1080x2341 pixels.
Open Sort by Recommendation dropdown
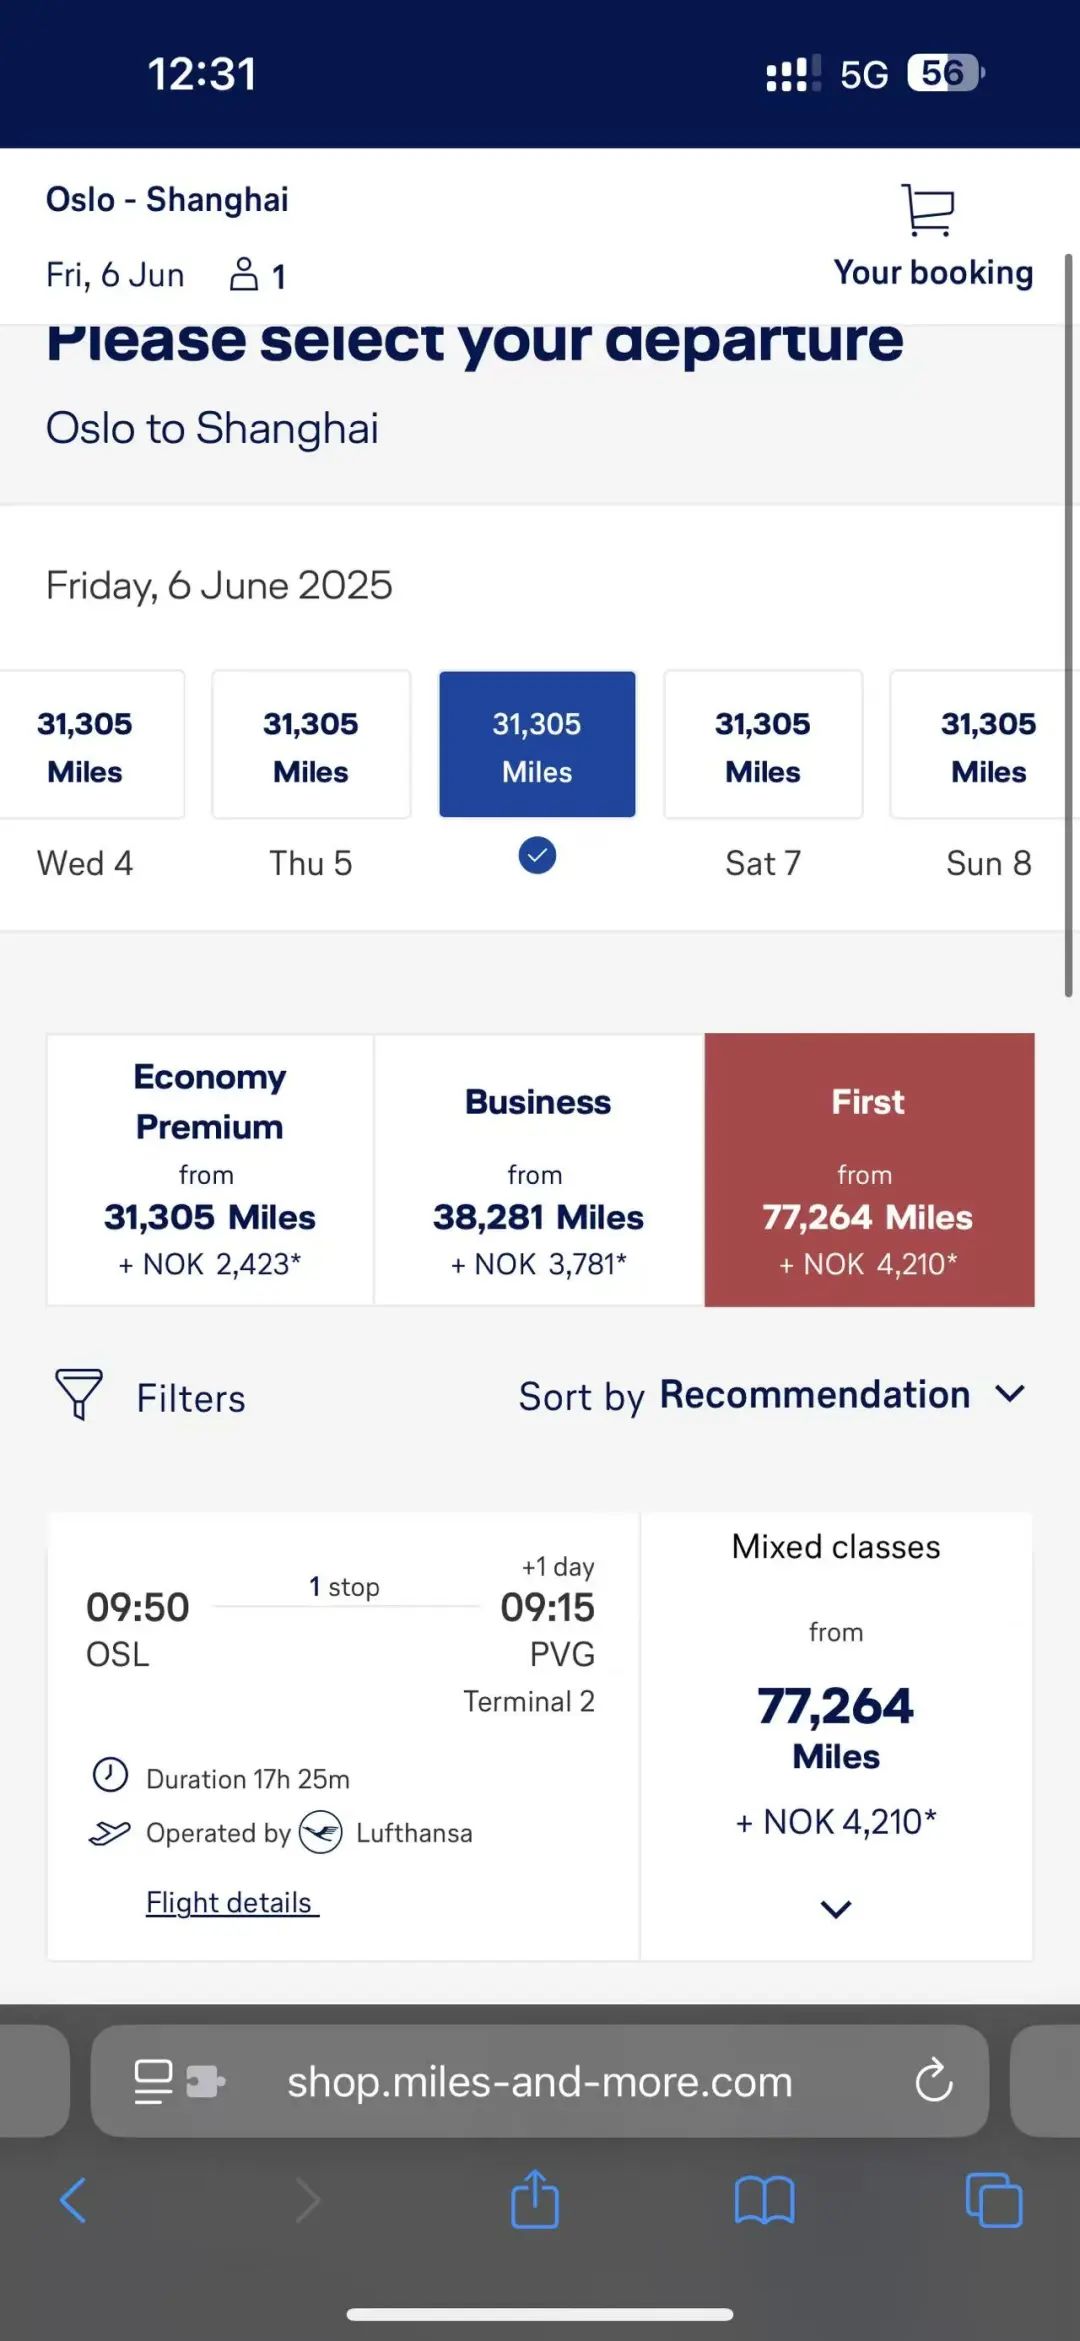pyautogui.click(x=772, y=1395)
